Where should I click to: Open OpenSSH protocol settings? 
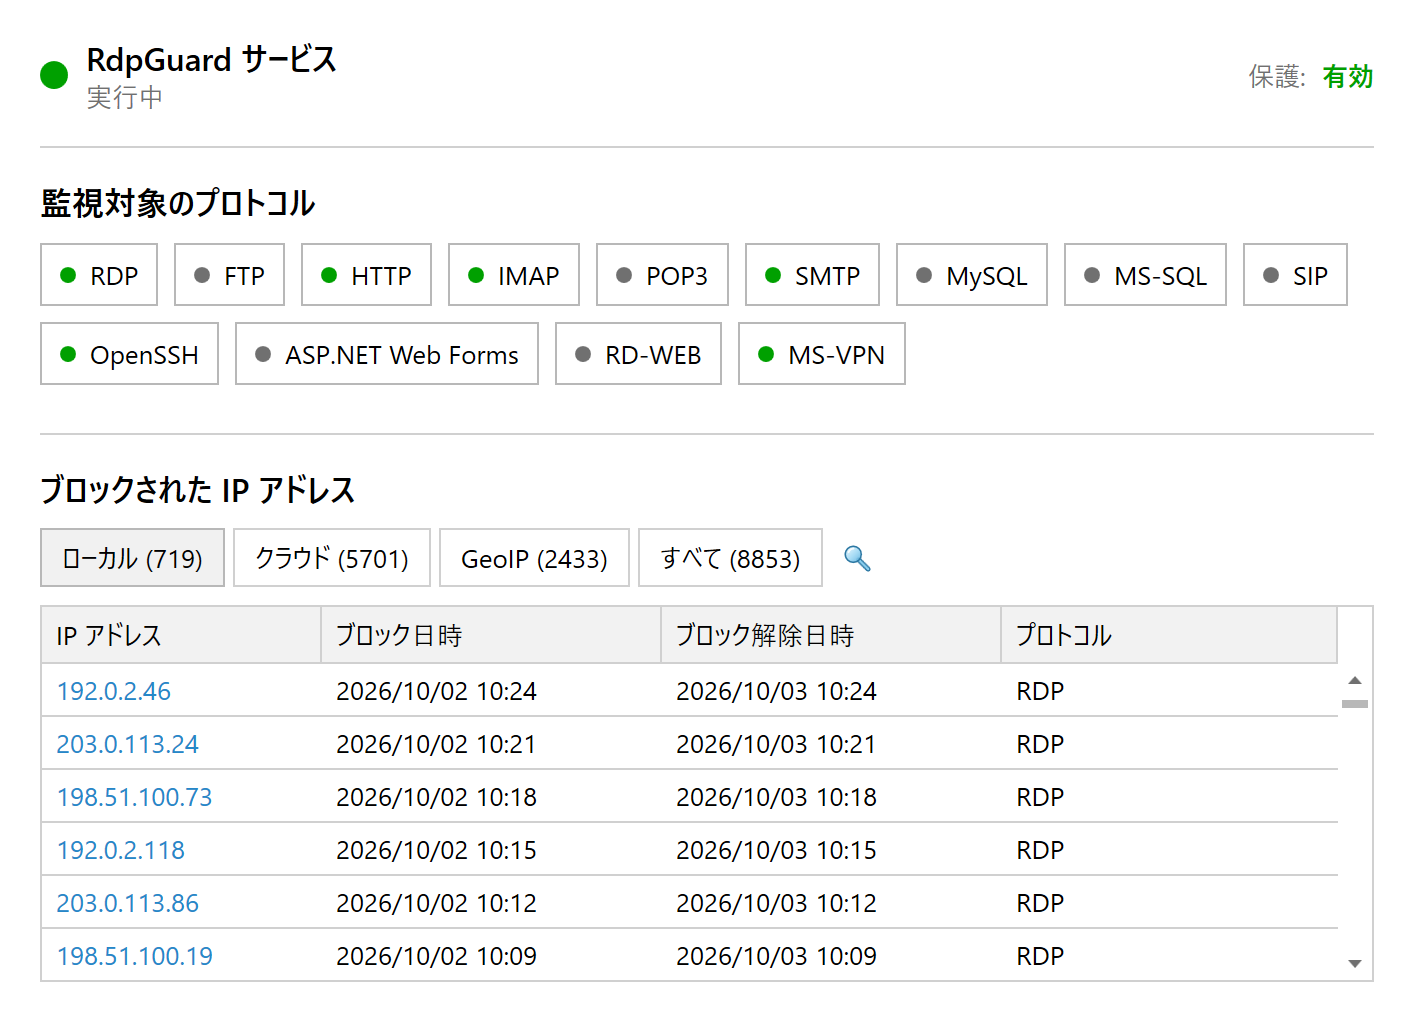(129, 354)
